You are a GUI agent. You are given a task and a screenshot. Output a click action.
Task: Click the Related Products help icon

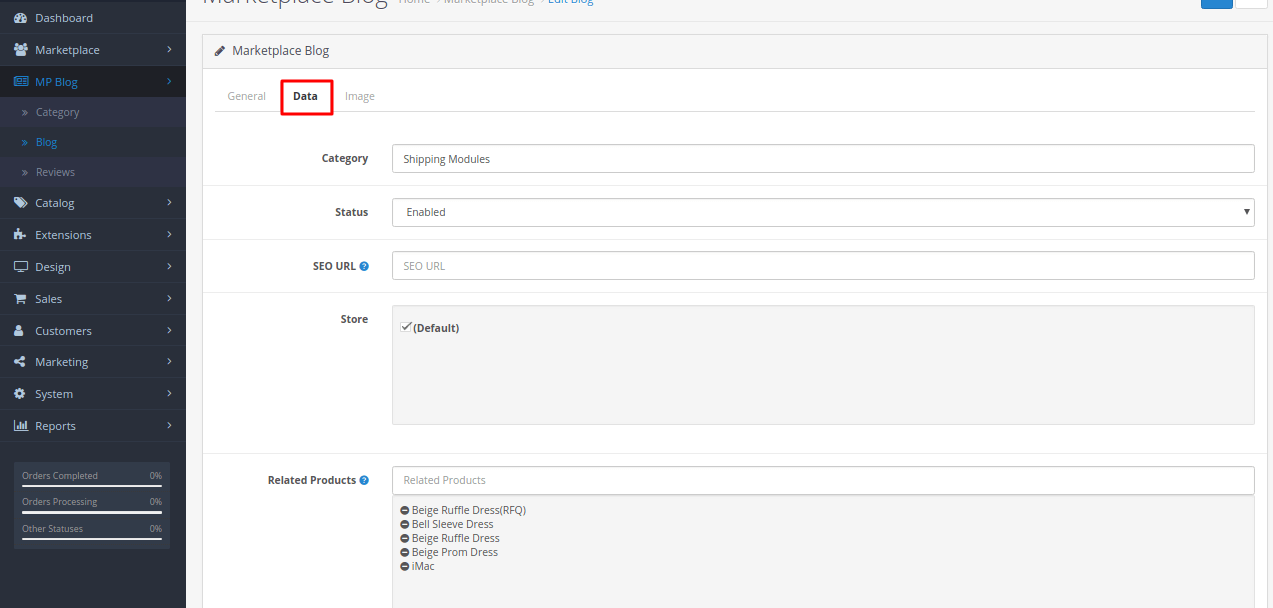(x=364, y=480)
